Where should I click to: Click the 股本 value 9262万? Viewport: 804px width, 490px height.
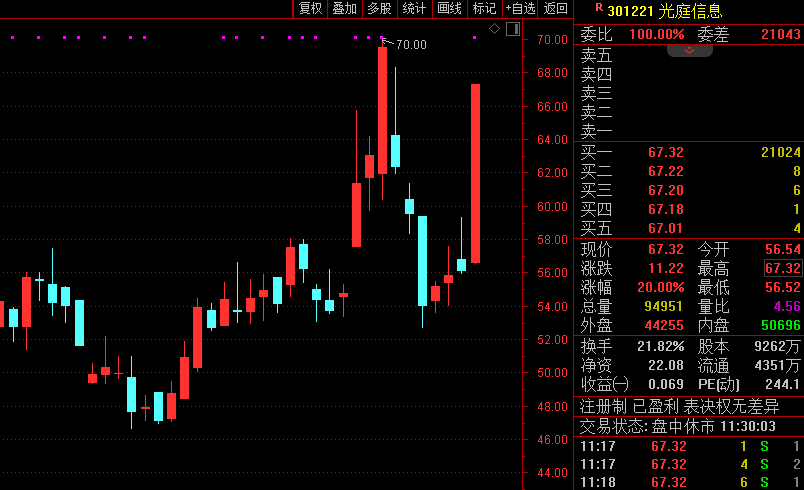click(x=777, y=346)
